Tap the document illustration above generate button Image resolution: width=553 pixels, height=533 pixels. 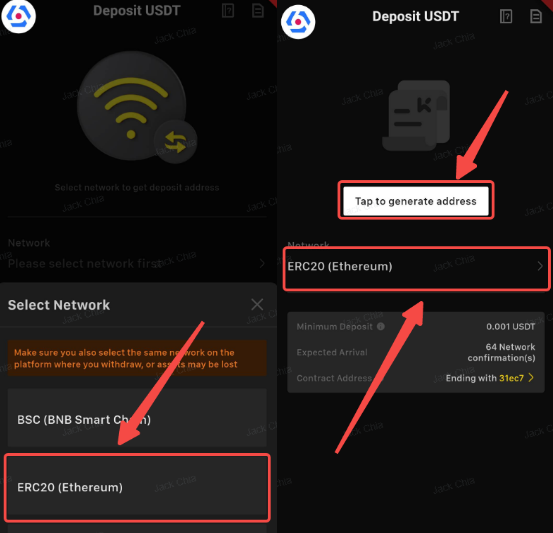pyautogui.click(x=416, y=115)
